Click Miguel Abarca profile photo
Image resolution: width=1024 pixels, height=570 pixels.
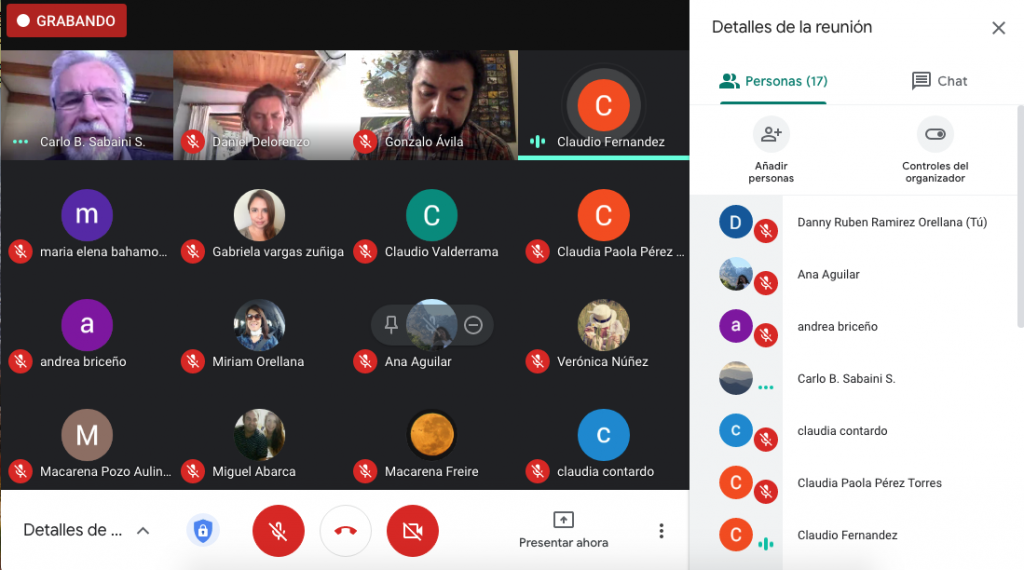pos(259,435)
